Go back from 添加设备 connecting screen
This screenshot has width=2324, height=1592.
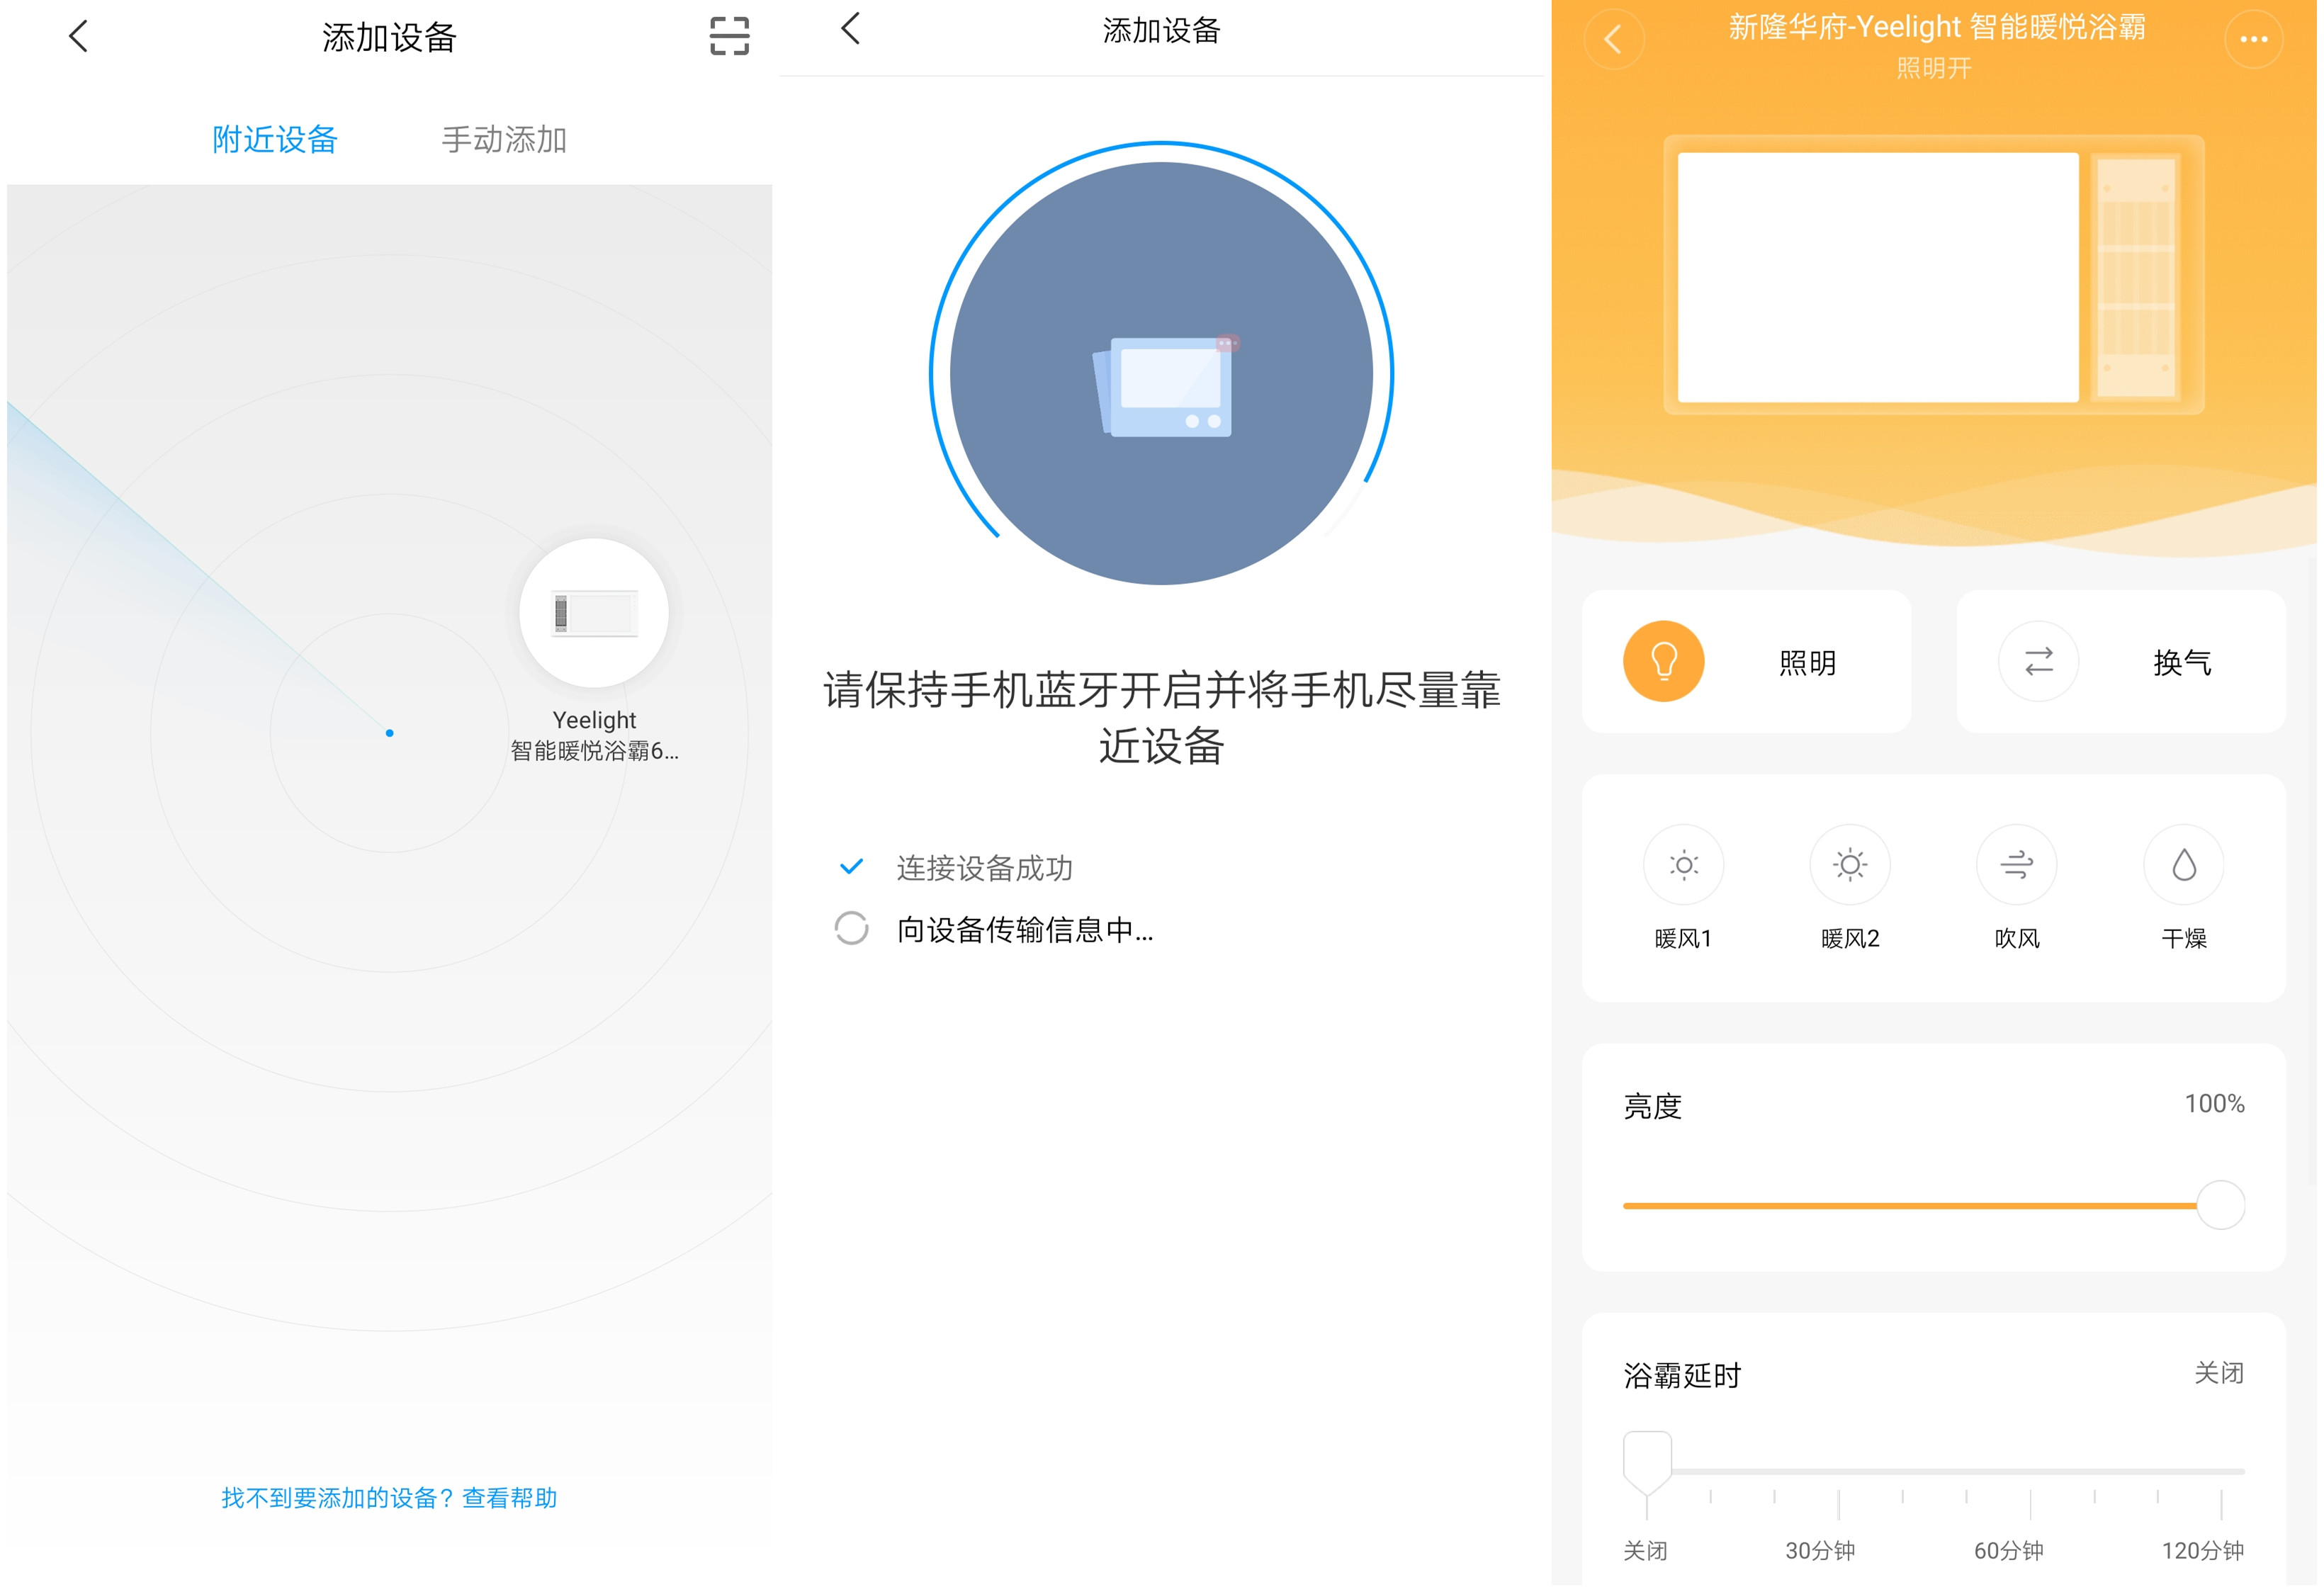click(849, 31)
